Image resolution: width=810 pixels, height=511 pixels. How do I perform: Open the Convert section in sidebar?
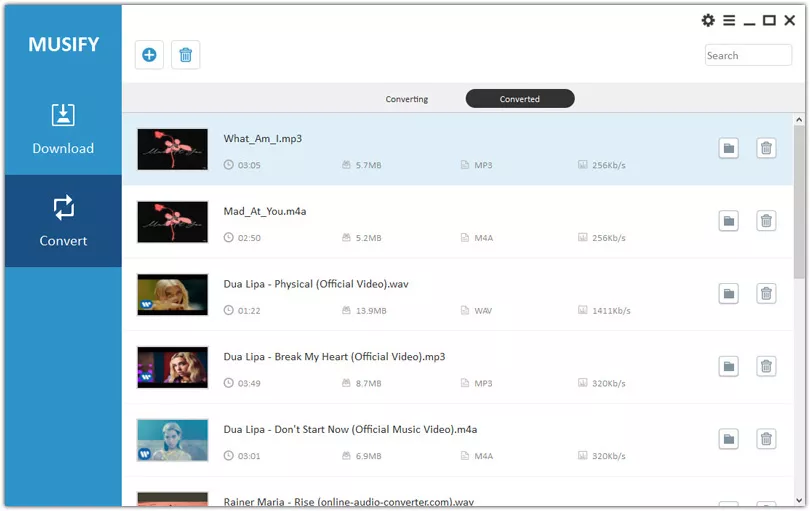[63, 221]
